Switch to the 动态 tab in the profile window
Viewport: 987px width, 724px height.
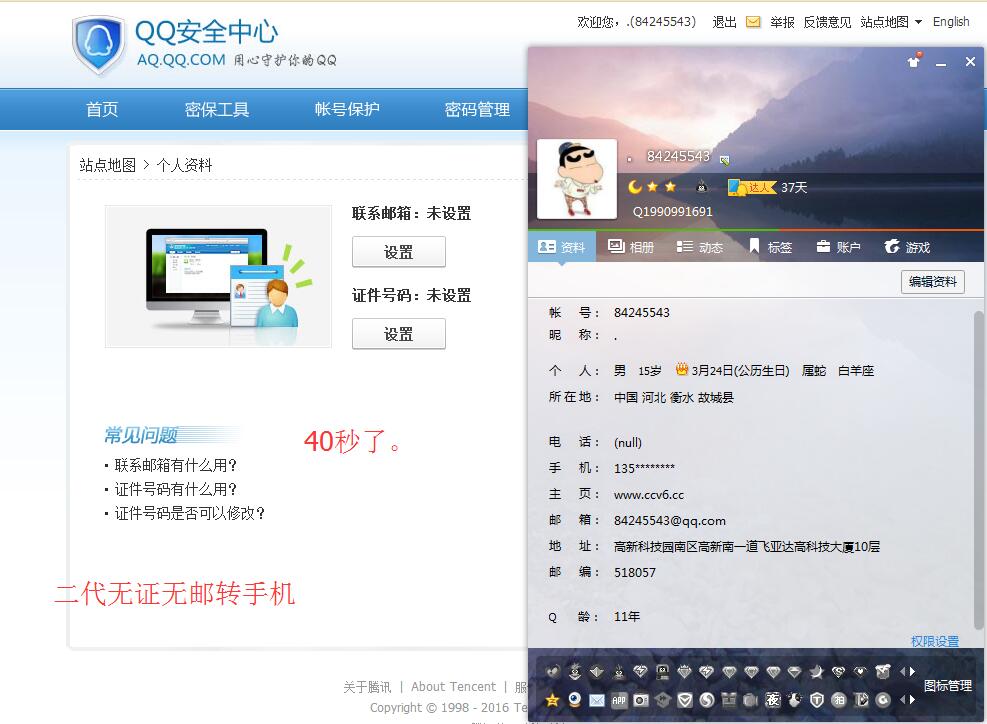[699, 247]
